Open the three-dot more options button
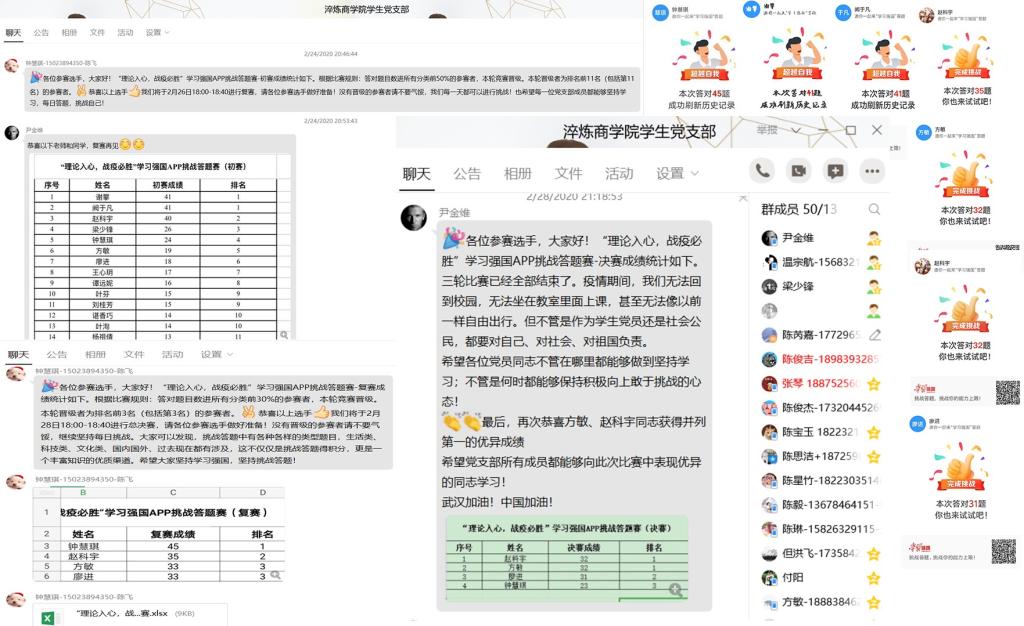The image size is (1024, 626). point(873,171)
